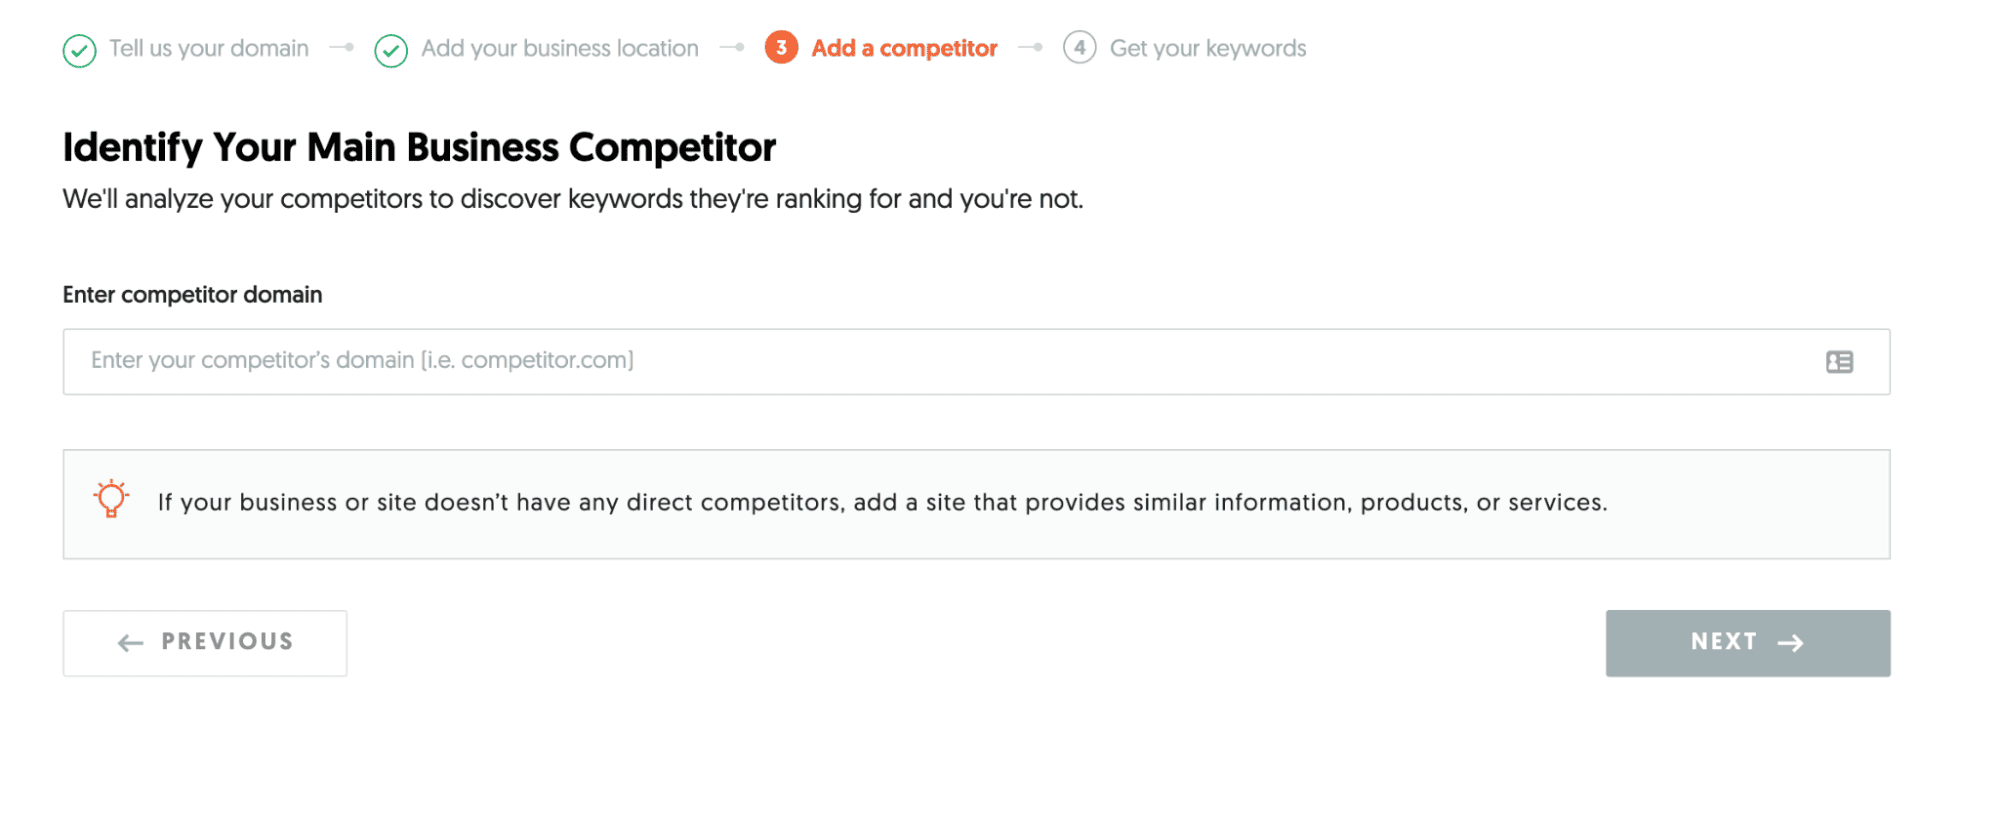Expand the tip message box
Viewport: 1999px width, 830px height.
(977, 503)
